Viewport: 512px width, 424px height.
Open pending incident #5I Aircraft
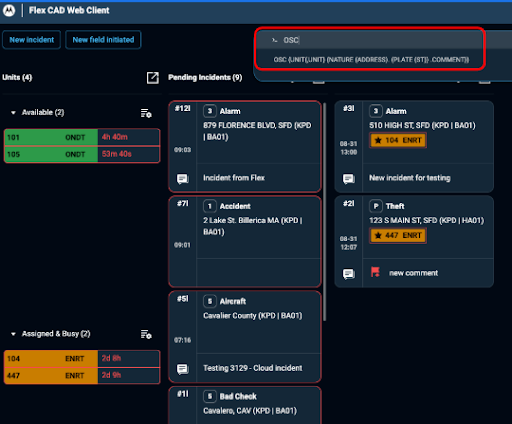pos(245,337)
